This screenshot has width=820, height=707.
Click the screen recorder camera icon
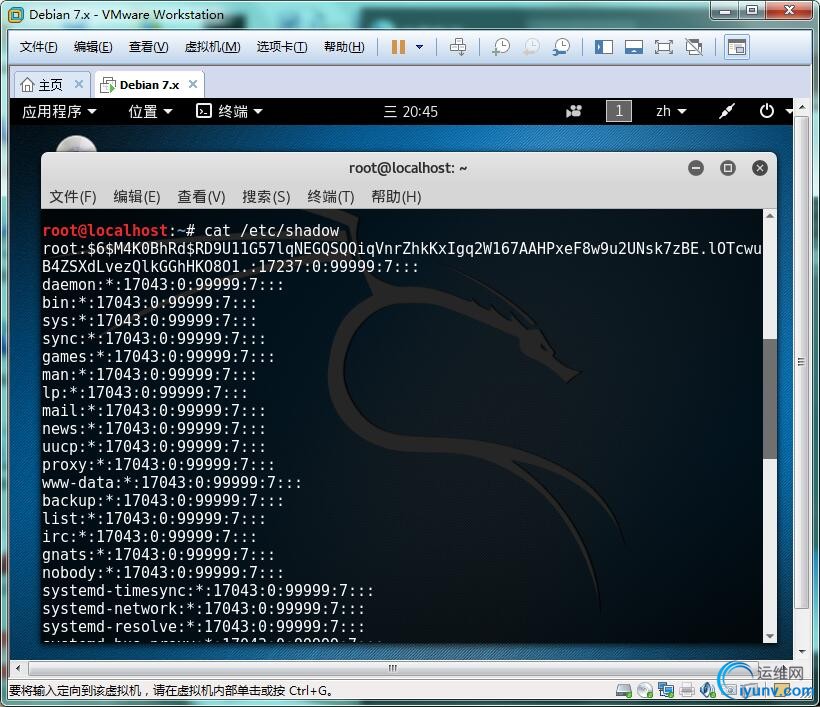pyautogui.click(x=574, y=111)
